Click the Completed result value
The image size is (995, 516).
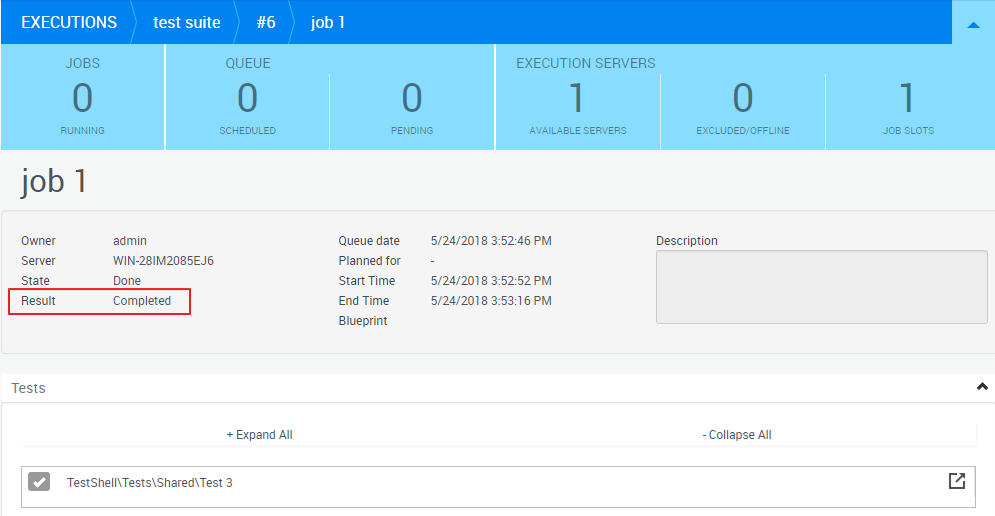pos(142,301)
